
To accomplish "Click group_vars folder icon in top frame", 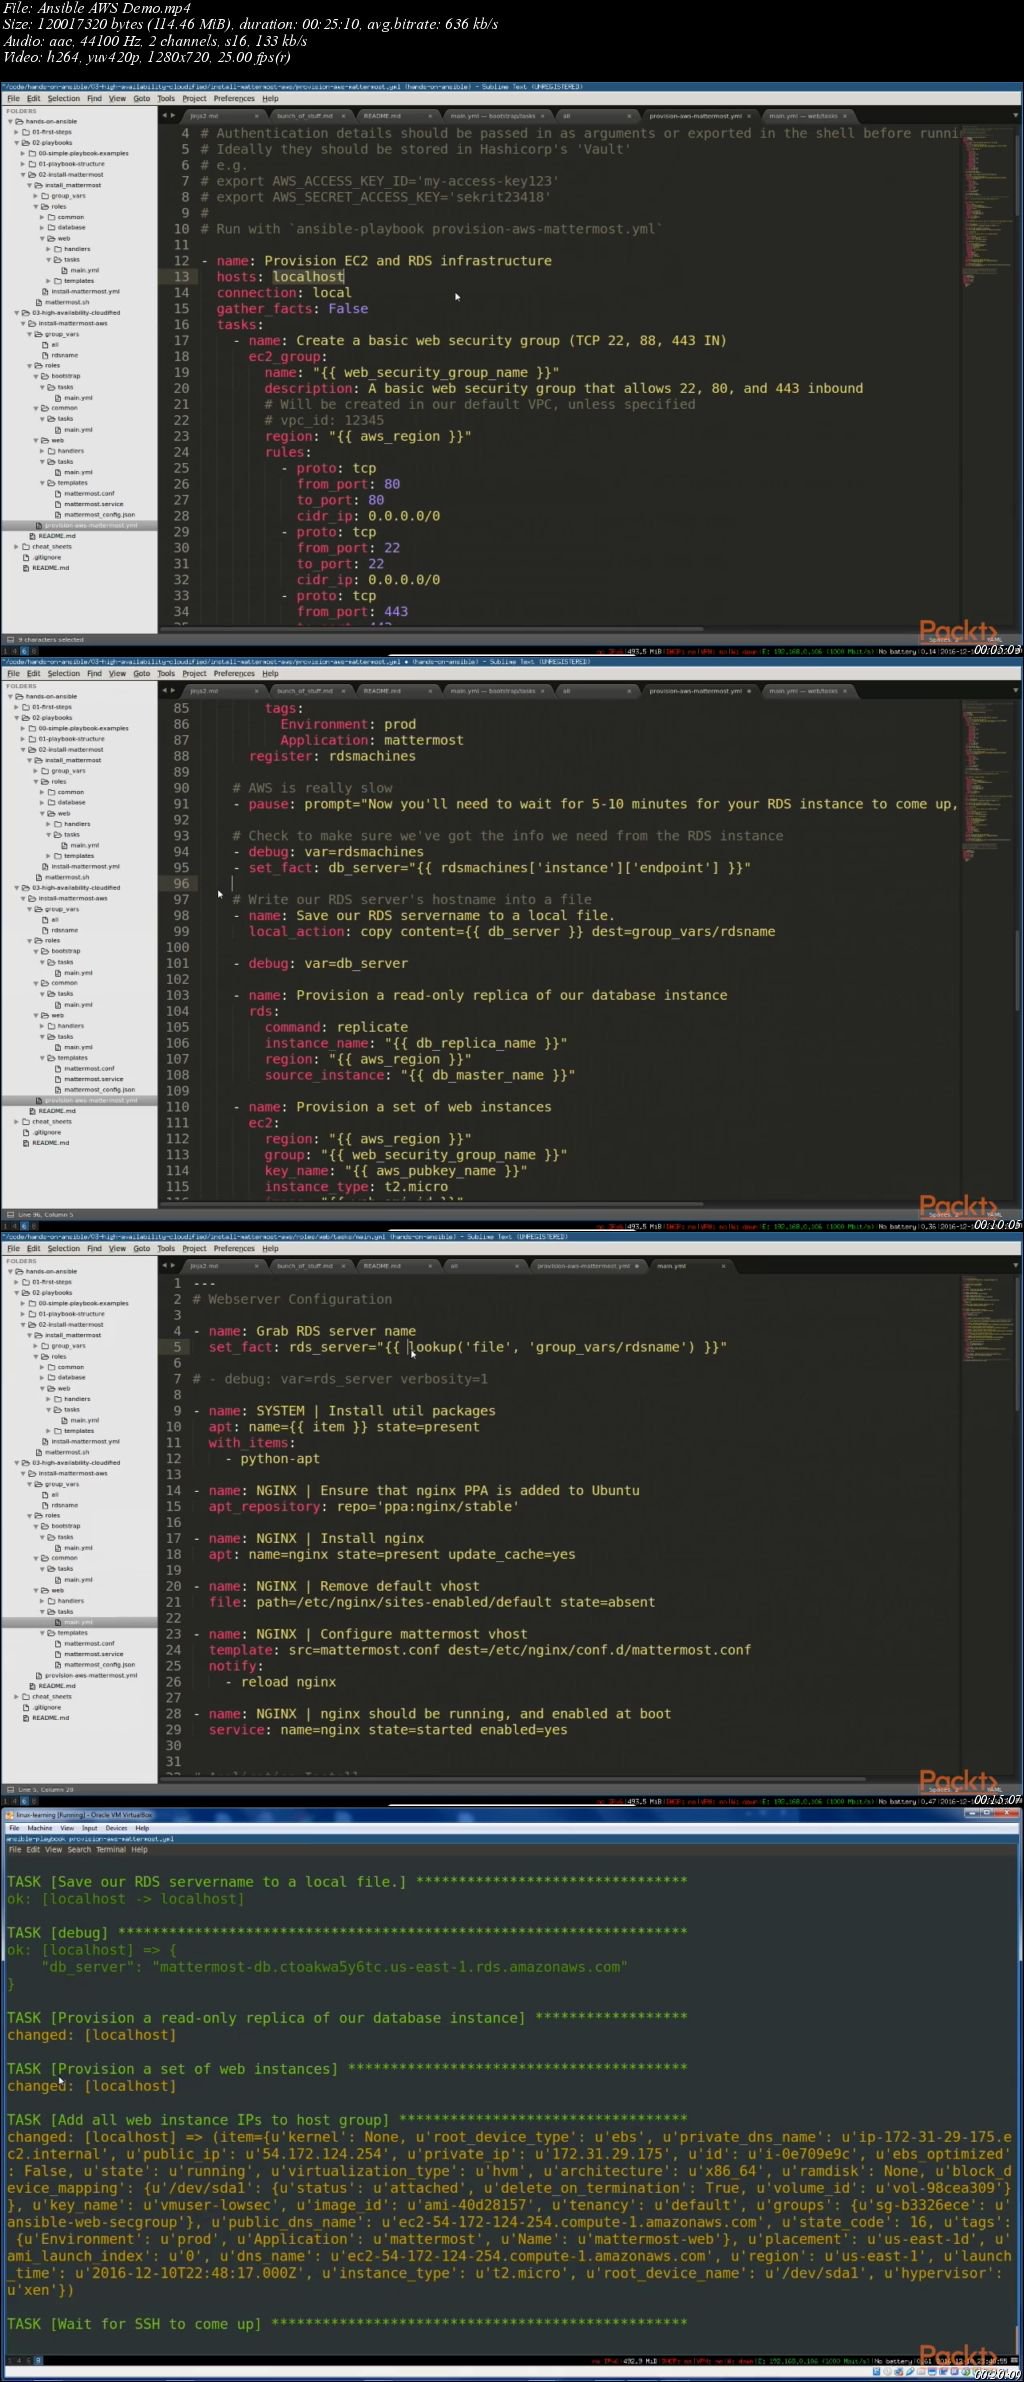I will (46, 196).
